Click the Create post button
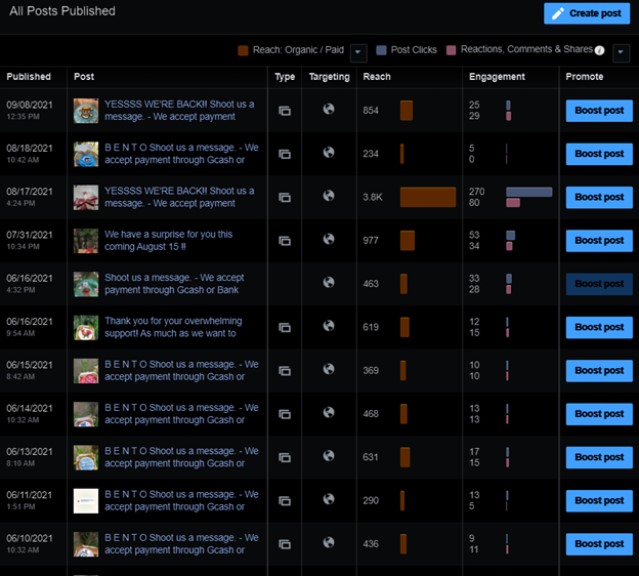 point(586,13)
